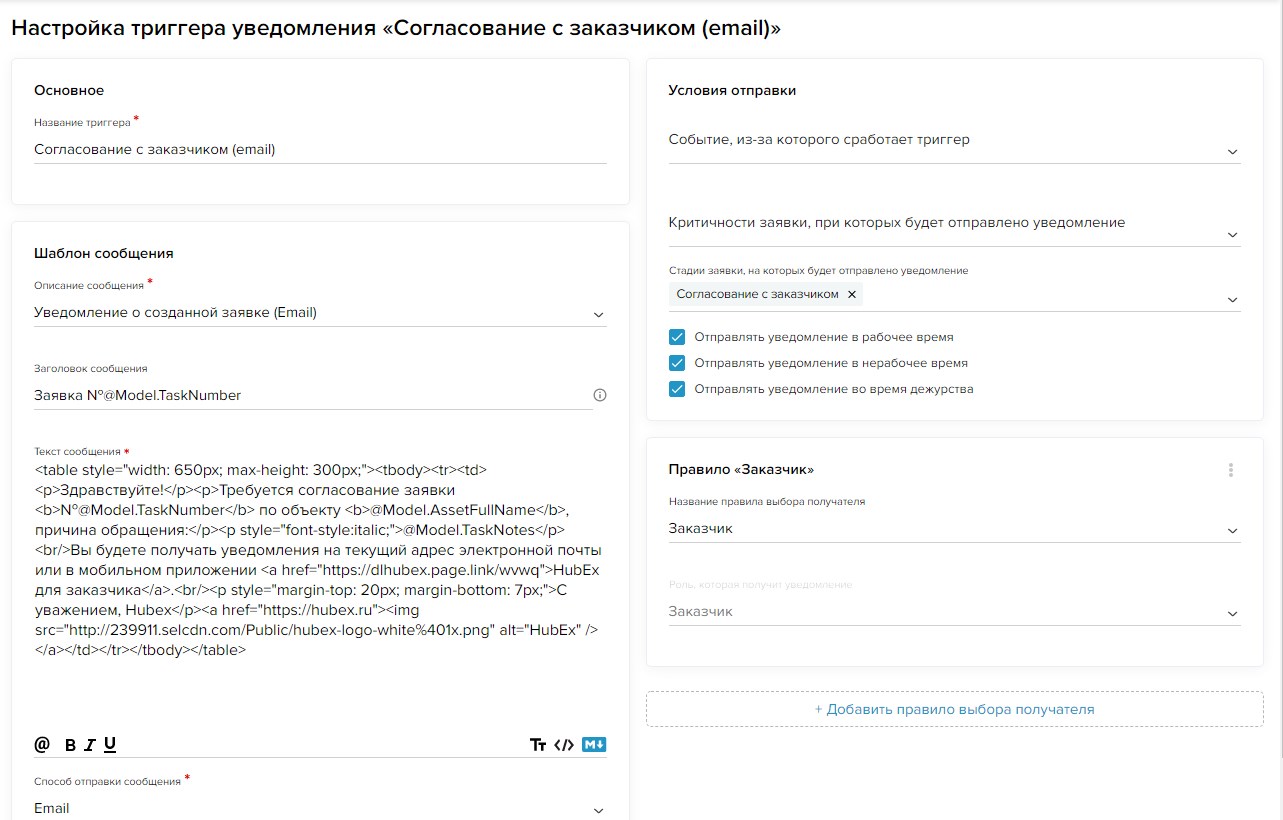1283x820 pixels.
Task: Insert a mention with the @ icon
Action: pos(42,744)
